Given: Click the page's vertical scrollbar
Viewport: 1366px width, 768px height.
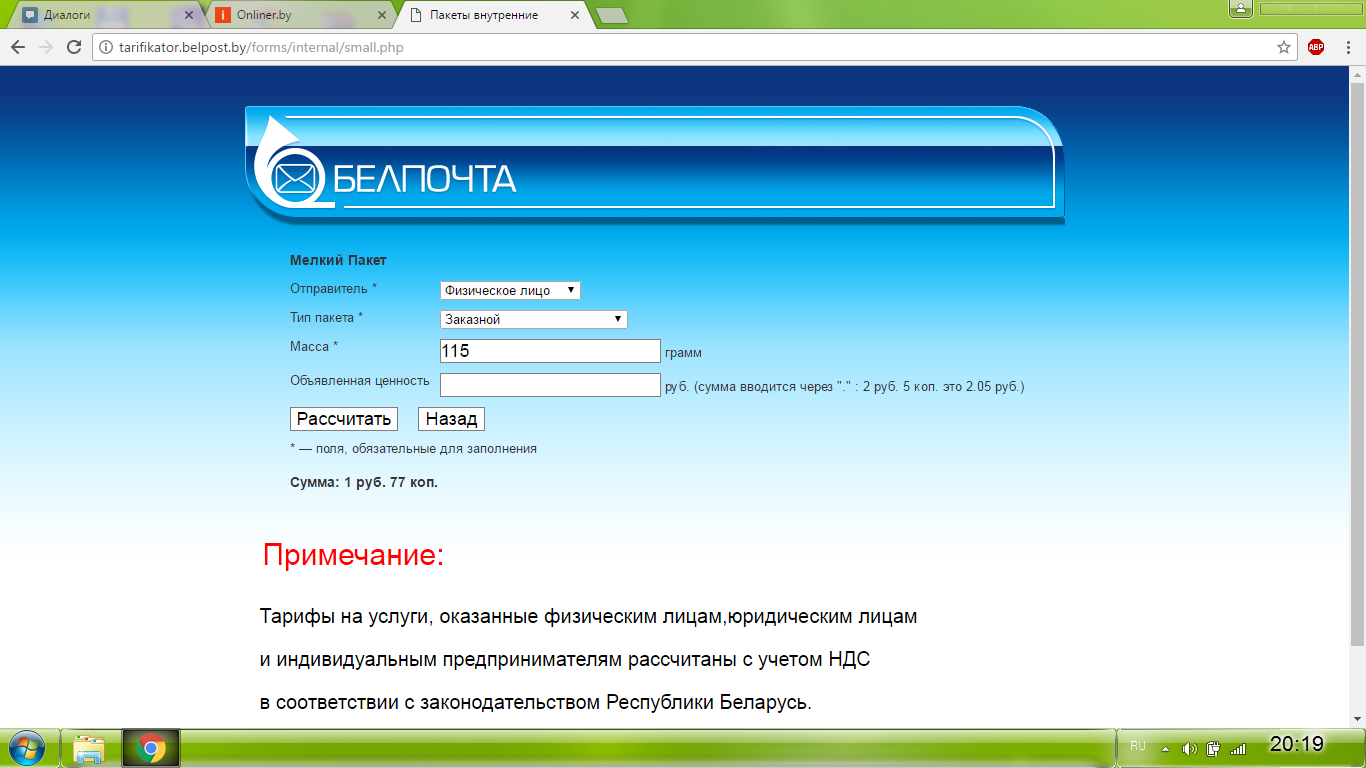Looking at the screenshot, I should coord(1357,360).
